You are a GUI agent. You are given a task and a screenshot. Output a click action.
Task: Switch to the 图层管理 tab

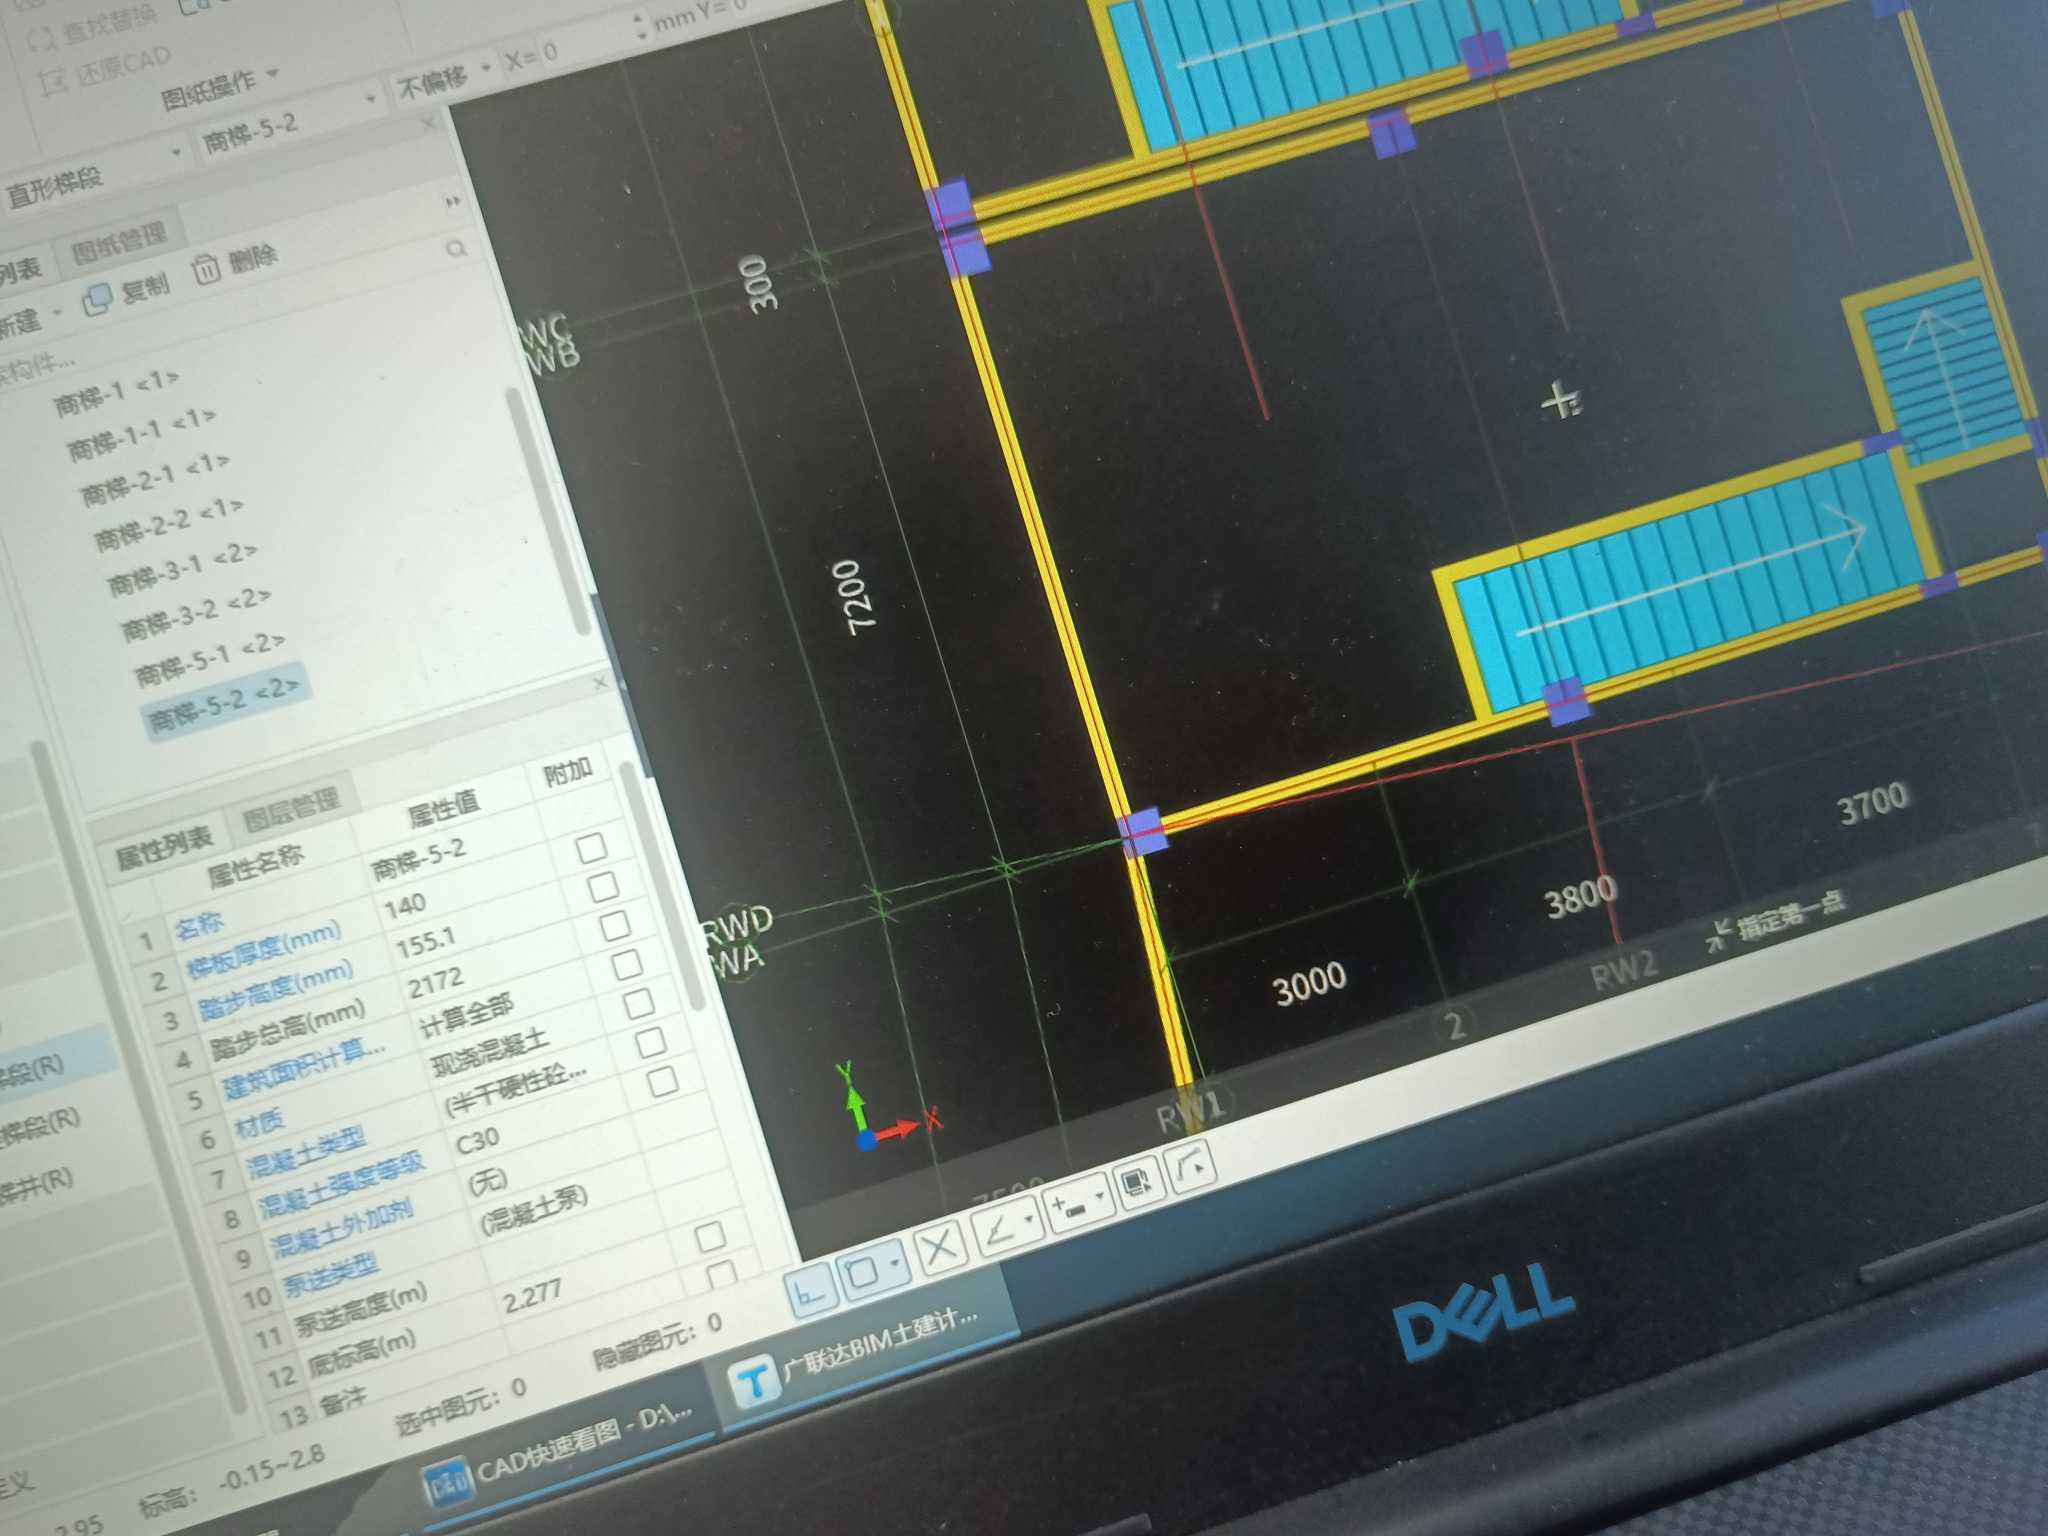[x=291, y=809]
